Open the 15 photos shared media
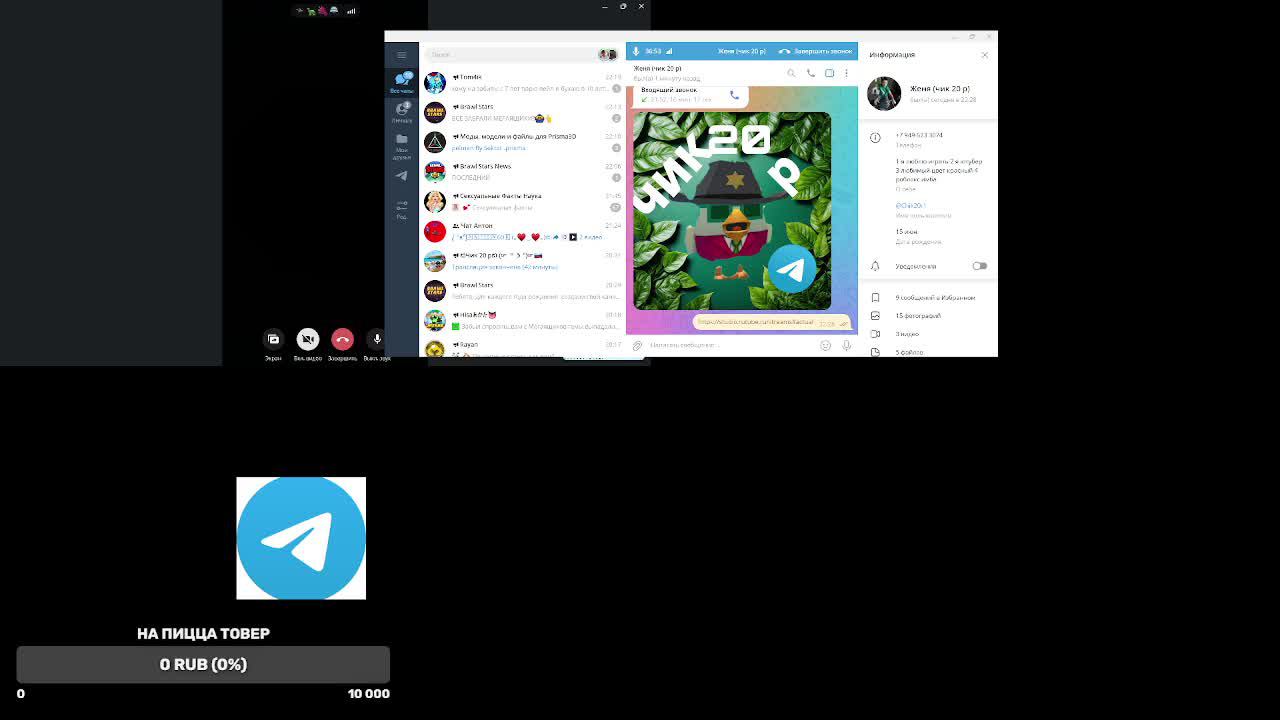Viewport: 1280px width, 720px height. (x=930, y=315)
